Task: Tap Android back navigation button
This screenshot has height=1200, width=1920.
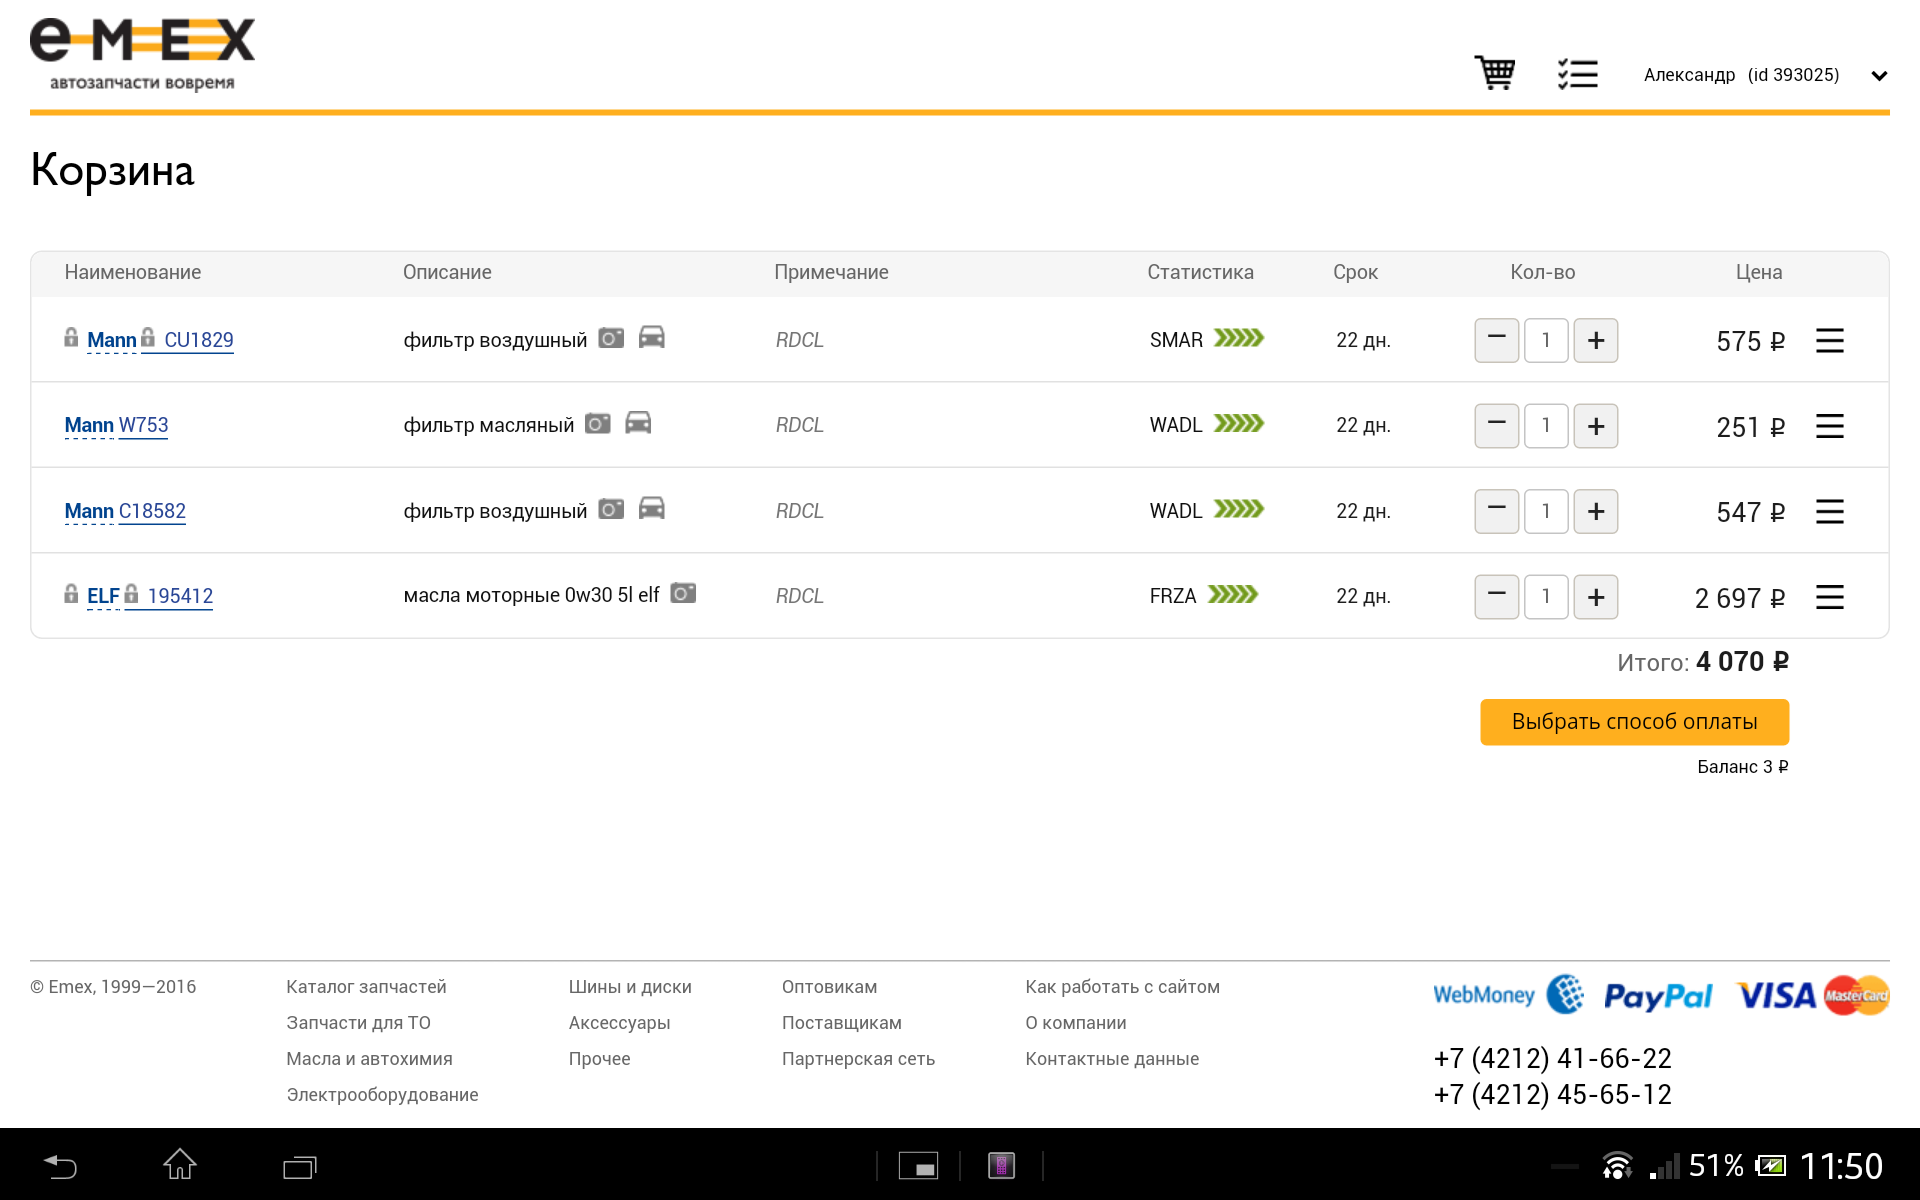Action: click(60, 1166)
